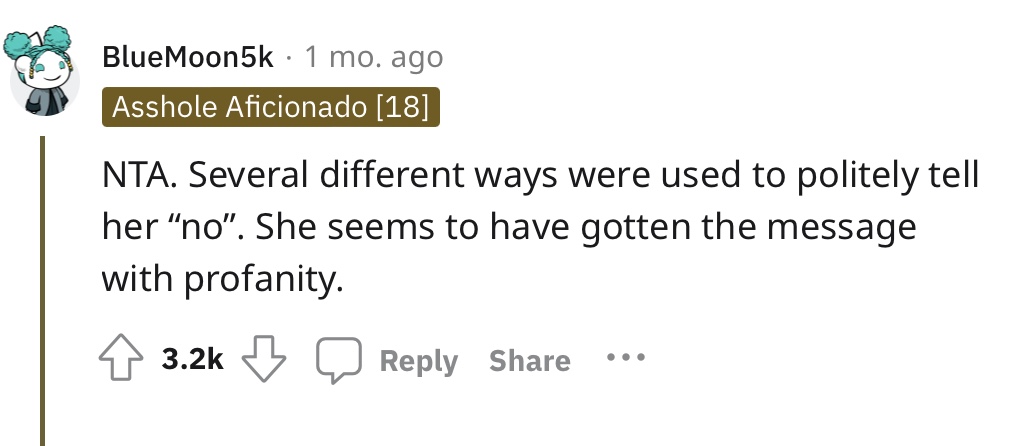Open the three-dot more options menu
Screen dimensions: 1034x446
click(x=626, y=358)
